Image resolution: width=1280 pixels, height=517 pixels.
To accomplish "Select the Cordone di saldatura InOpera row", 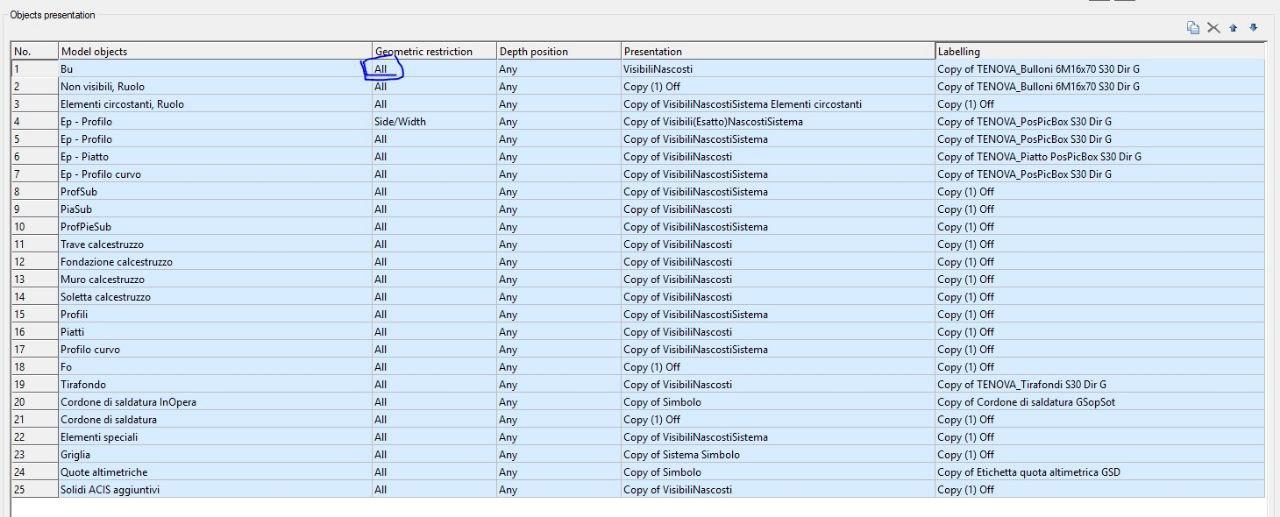I will 638,402.
